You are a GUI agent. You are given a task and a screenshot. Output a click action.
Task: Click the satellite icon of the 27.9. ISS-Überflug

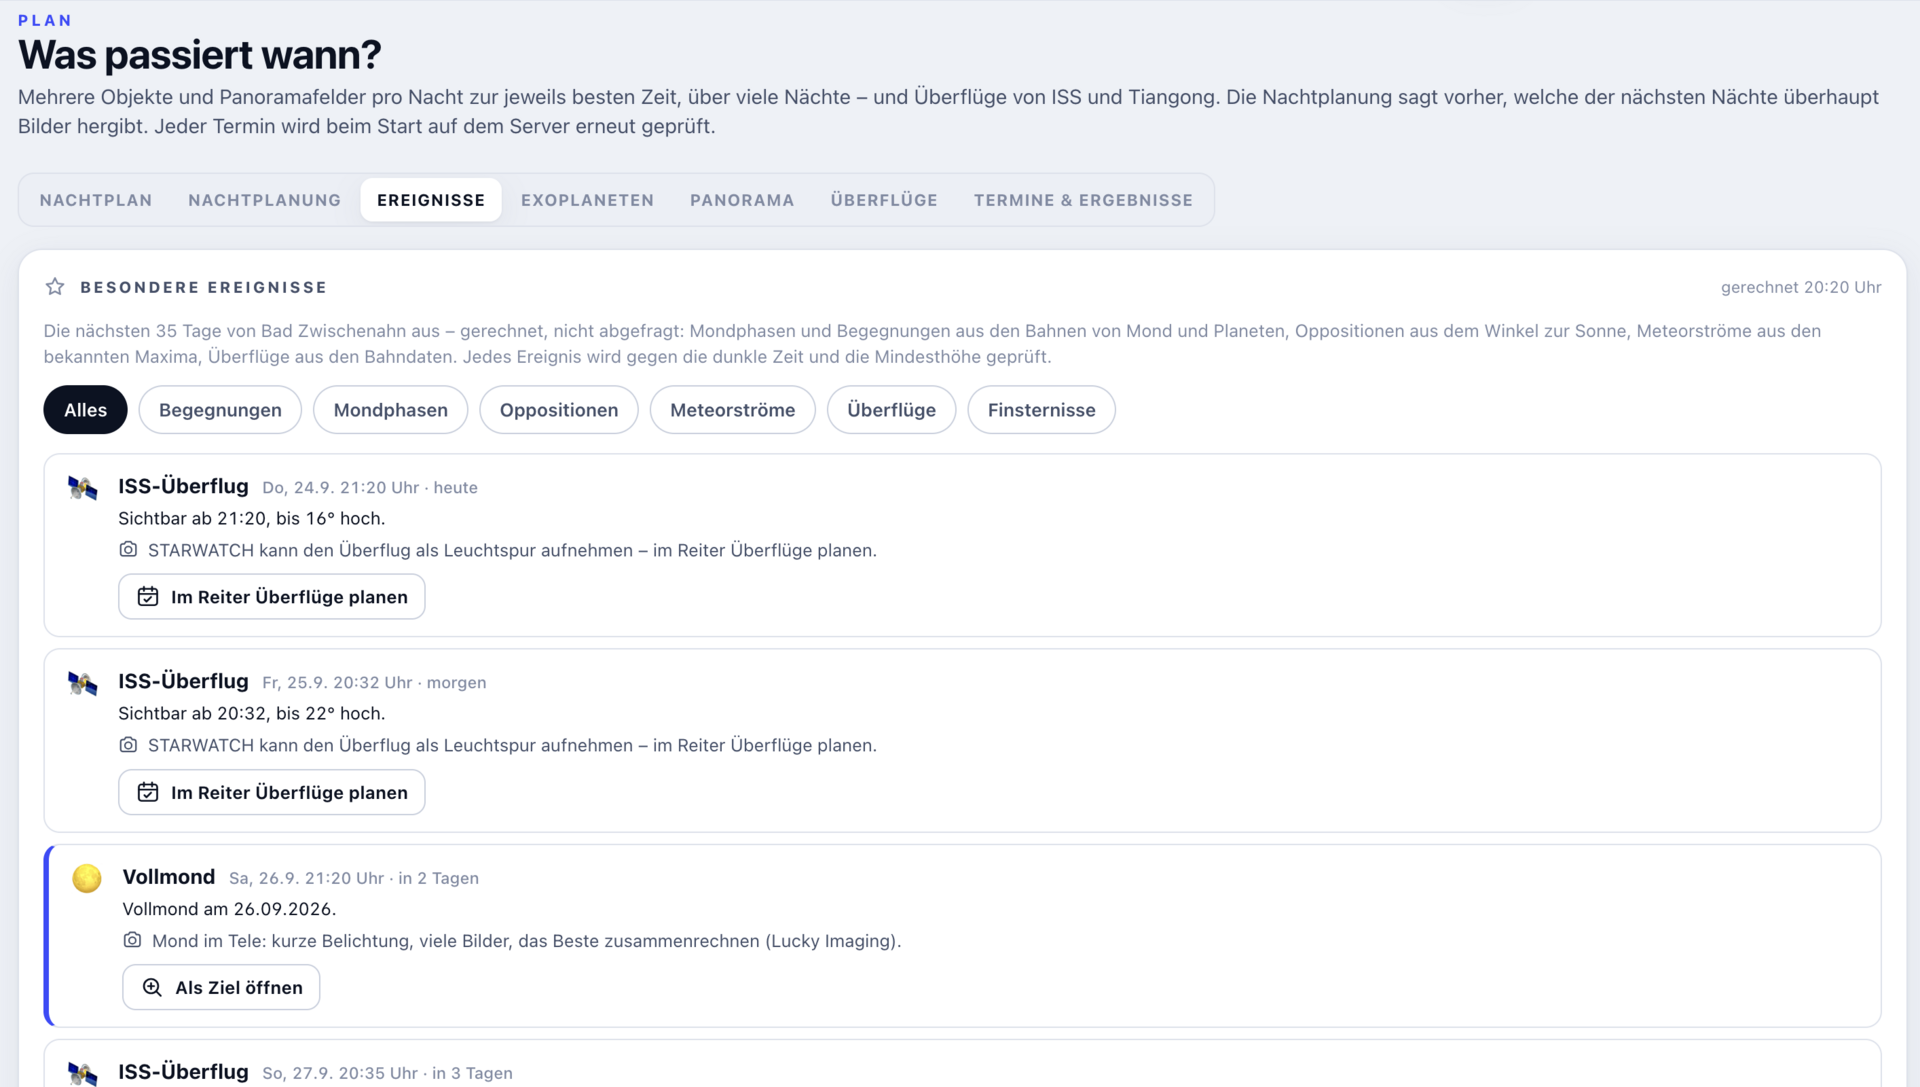tap(83, 1074)
